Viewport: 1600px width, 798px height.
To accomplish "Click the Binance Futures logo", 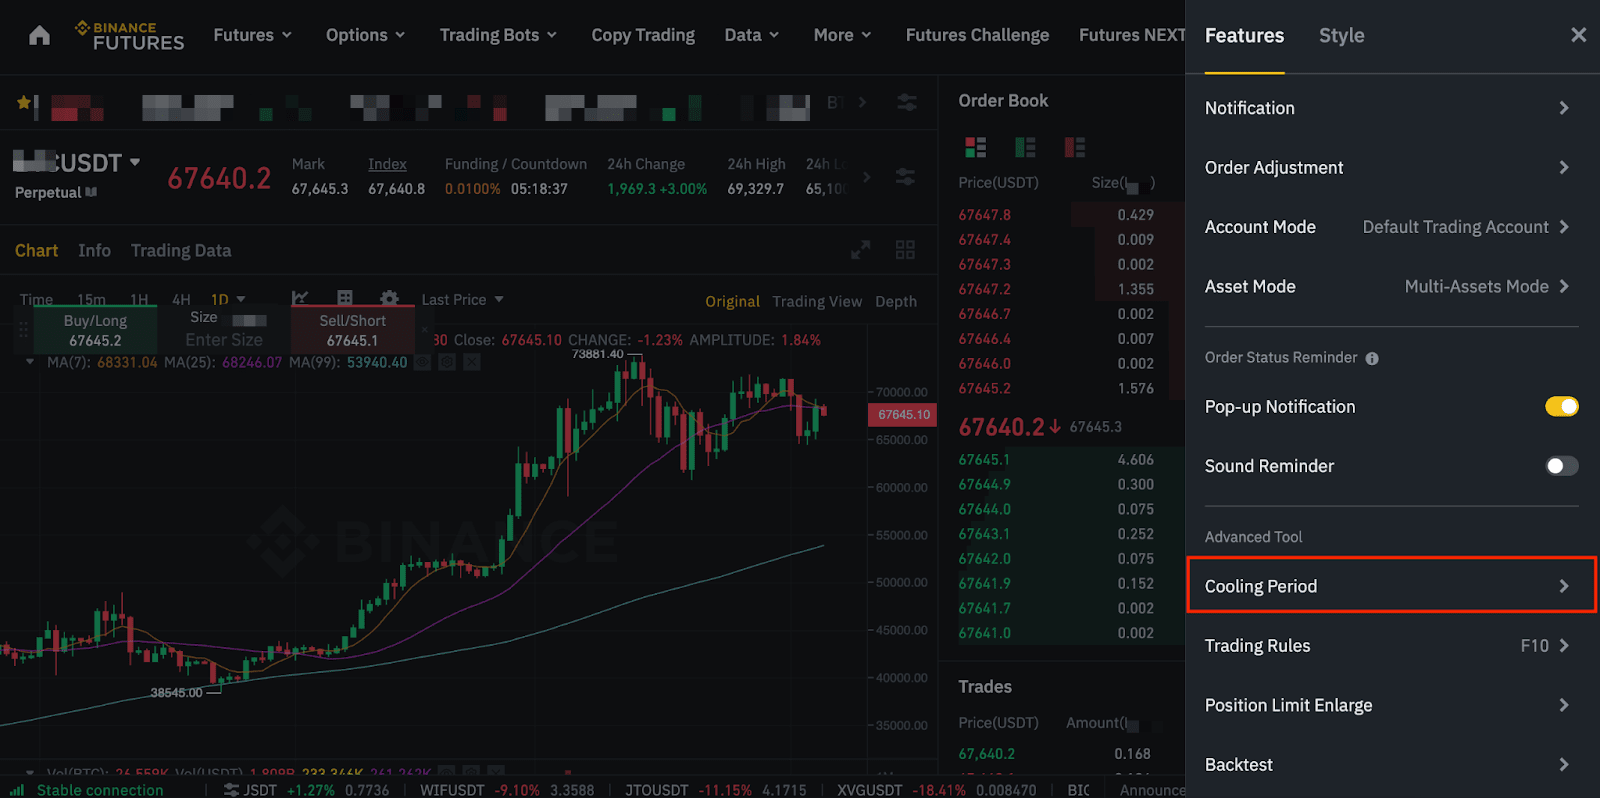I will (130, 36).
